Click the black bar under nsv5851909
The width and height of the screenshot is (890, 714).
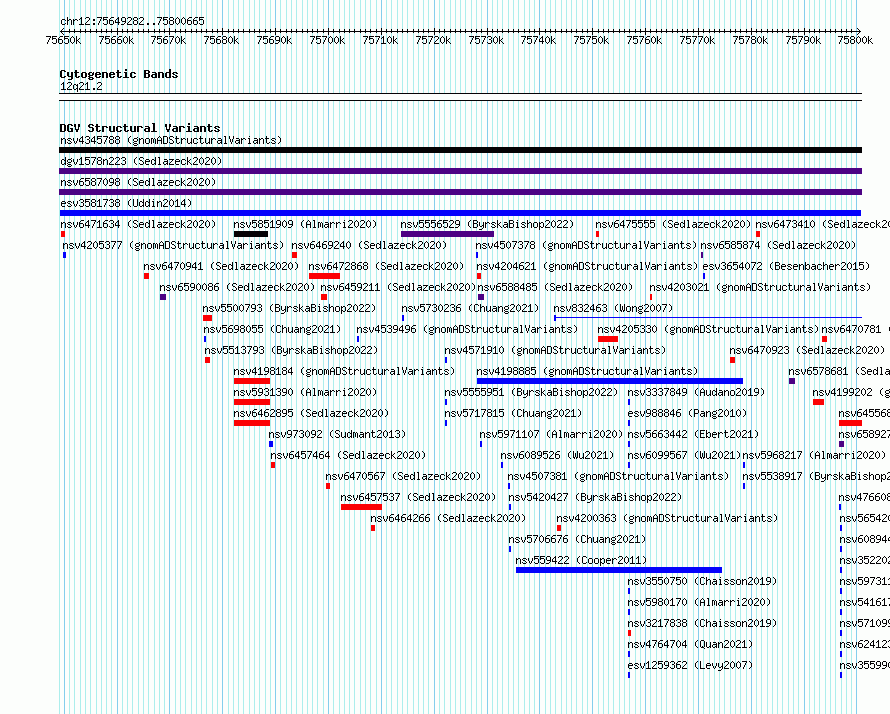click(251, 234)
